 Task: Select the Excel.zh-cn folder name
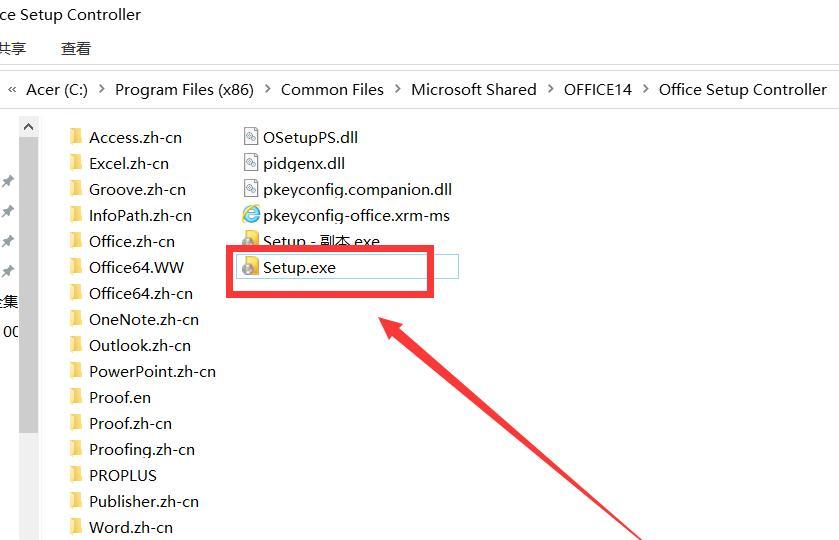[129, 163]
